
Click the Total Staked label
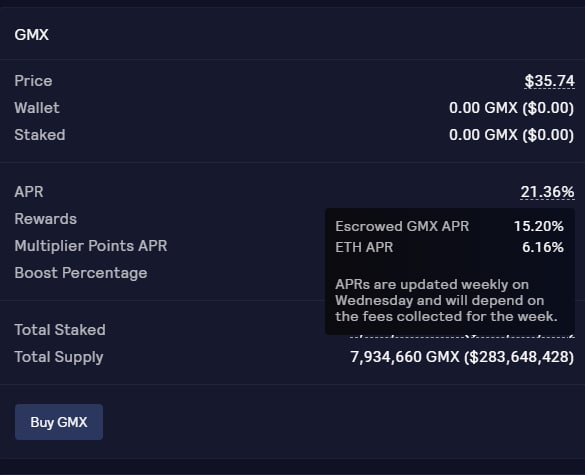[60, 330]
